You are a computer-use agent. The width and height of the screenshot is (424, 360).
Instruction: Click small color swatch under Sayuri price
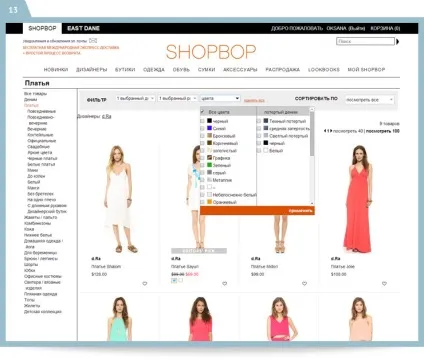point(174,281)
